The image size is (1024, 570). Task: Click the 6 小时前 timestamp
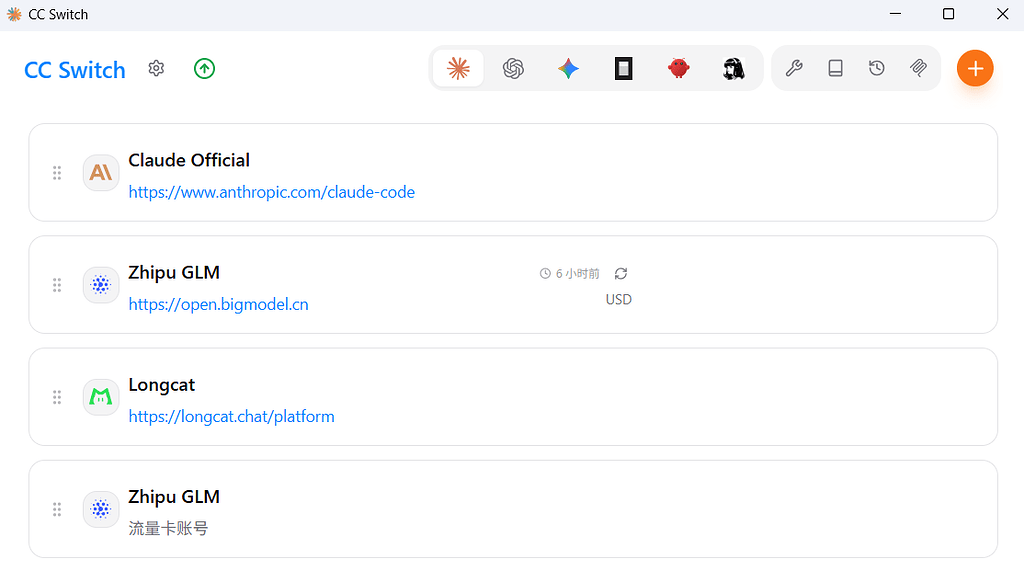tap(577, 274)
